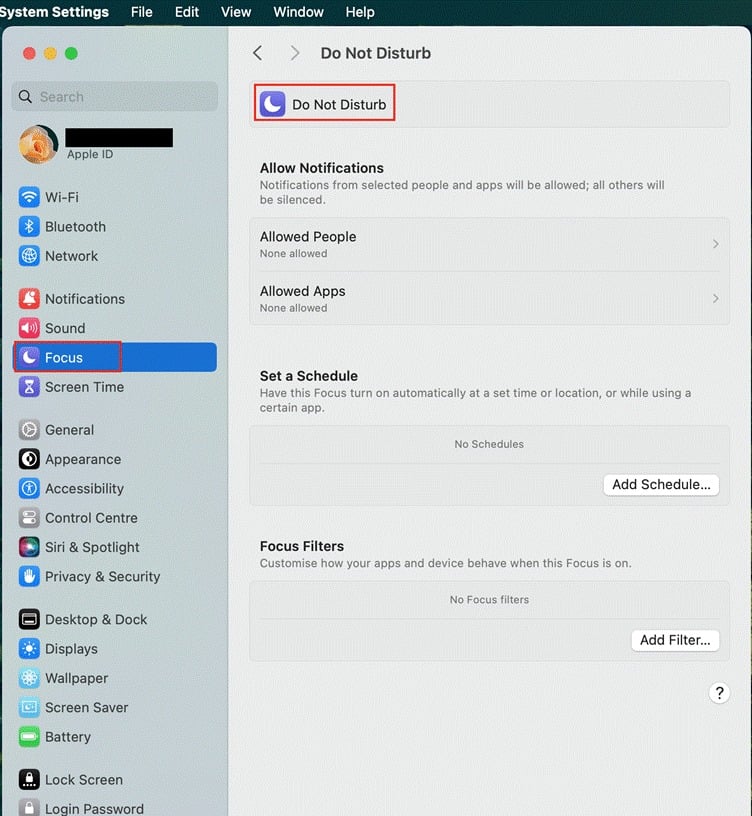Click the Allowed Apps row title
Viewport: 752px width, 816px height.
coord(302,291)
